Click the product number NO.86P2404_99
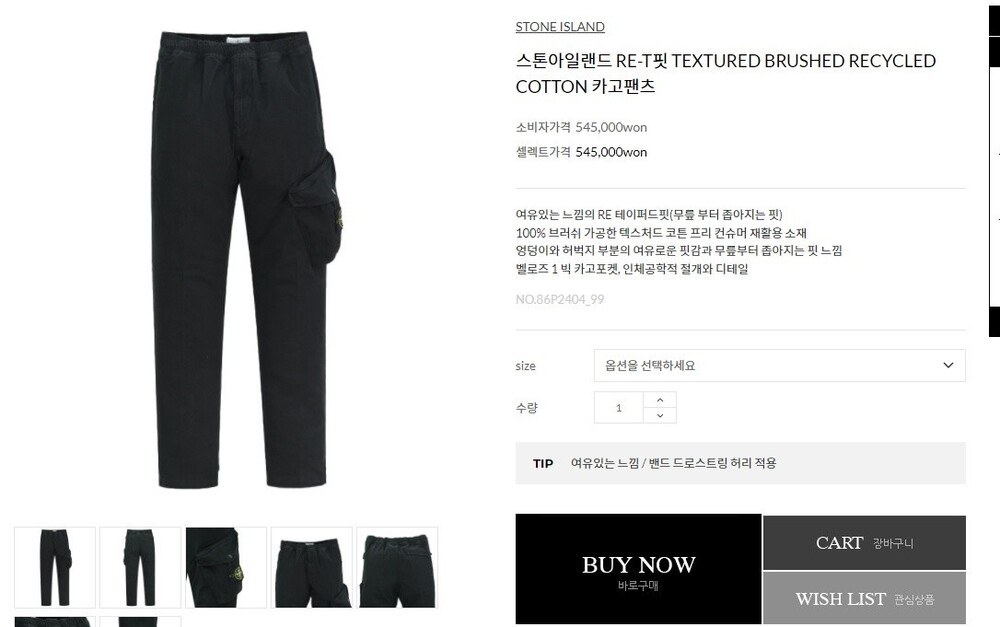The height and width of the screenshot is (627, 1000). tap(559, 299)
